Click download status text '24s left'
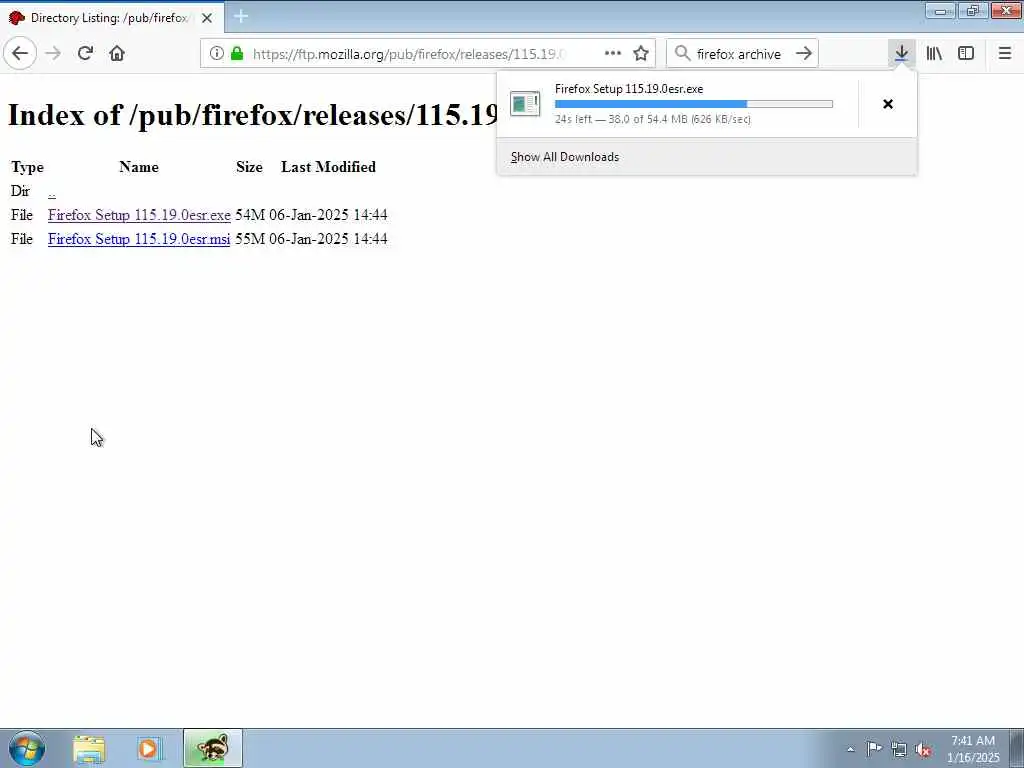Screen dimensions: 1024x768 pyautogui.click(x=573, y=120)
